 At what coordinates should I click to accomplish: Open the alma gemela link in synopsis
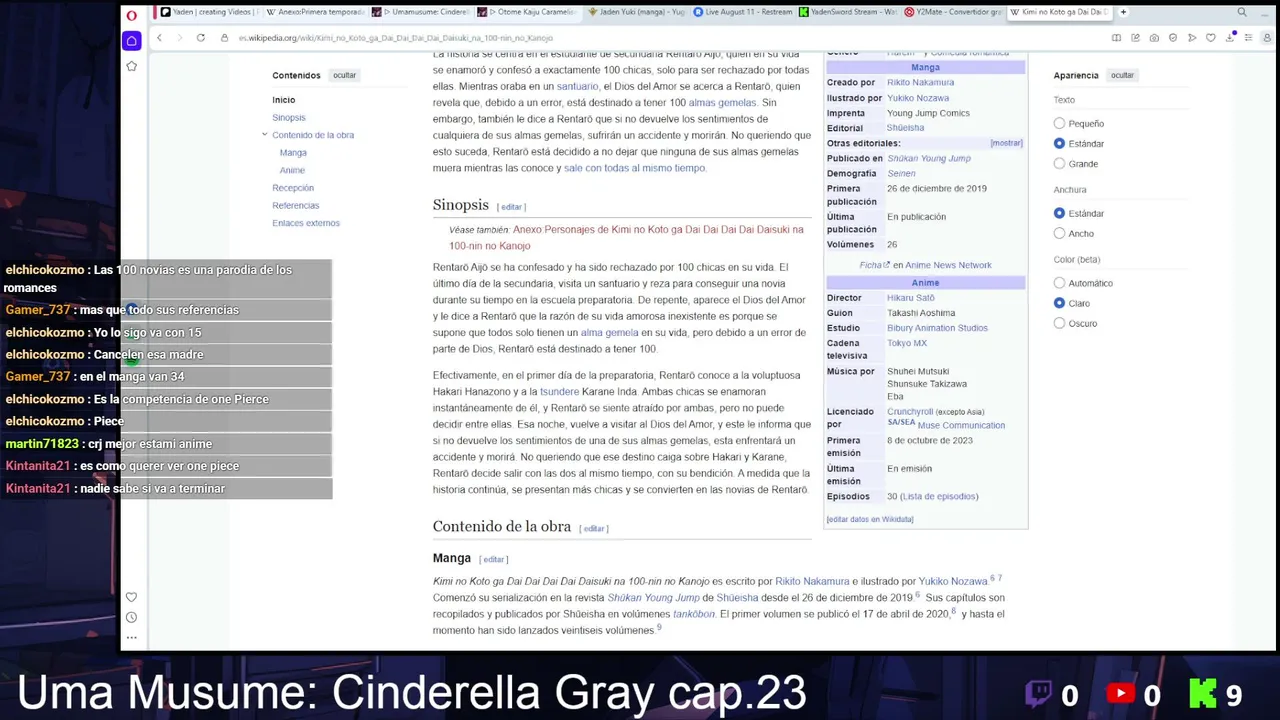[609, 332]
